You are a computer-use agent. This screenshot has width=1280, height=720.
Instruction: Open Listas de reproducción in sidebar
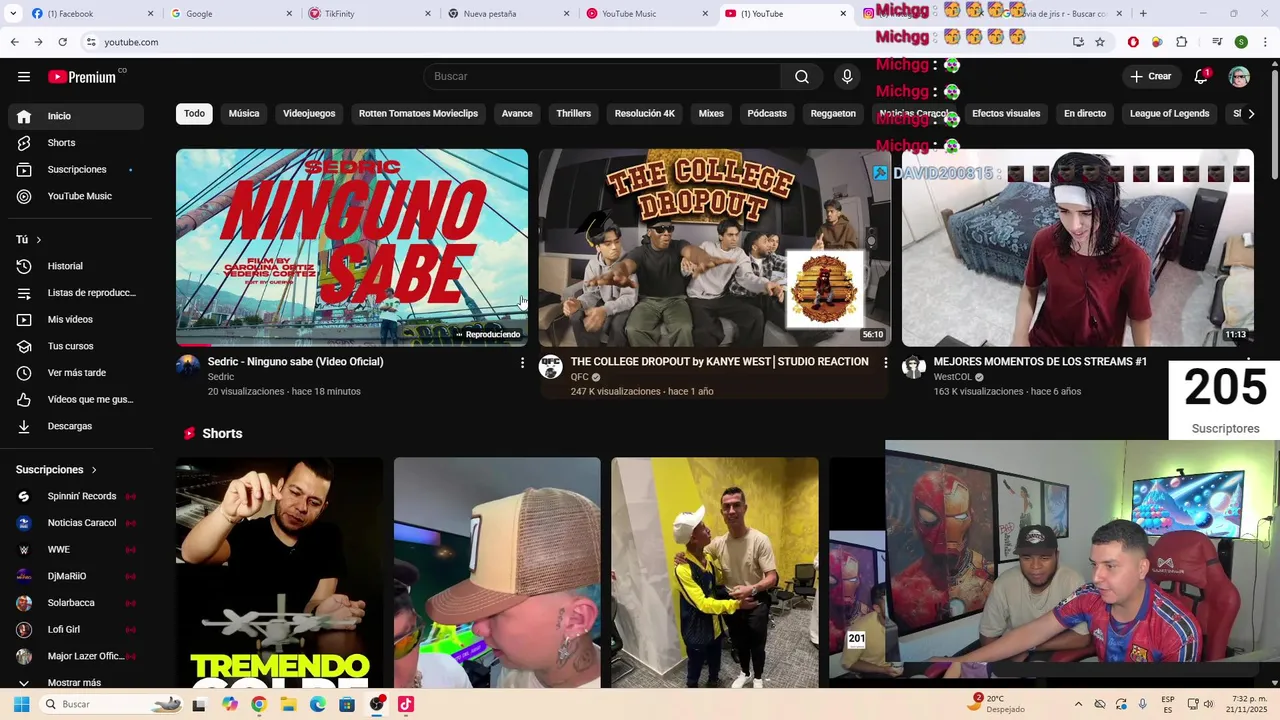[x=76, y=293]
